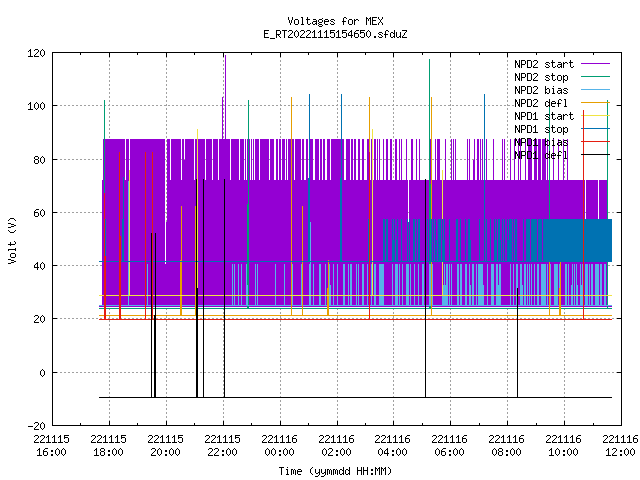This screenshot has height=480, width=640.
Task: Select the NPD2 defl legend label
Action: (541, 103)
